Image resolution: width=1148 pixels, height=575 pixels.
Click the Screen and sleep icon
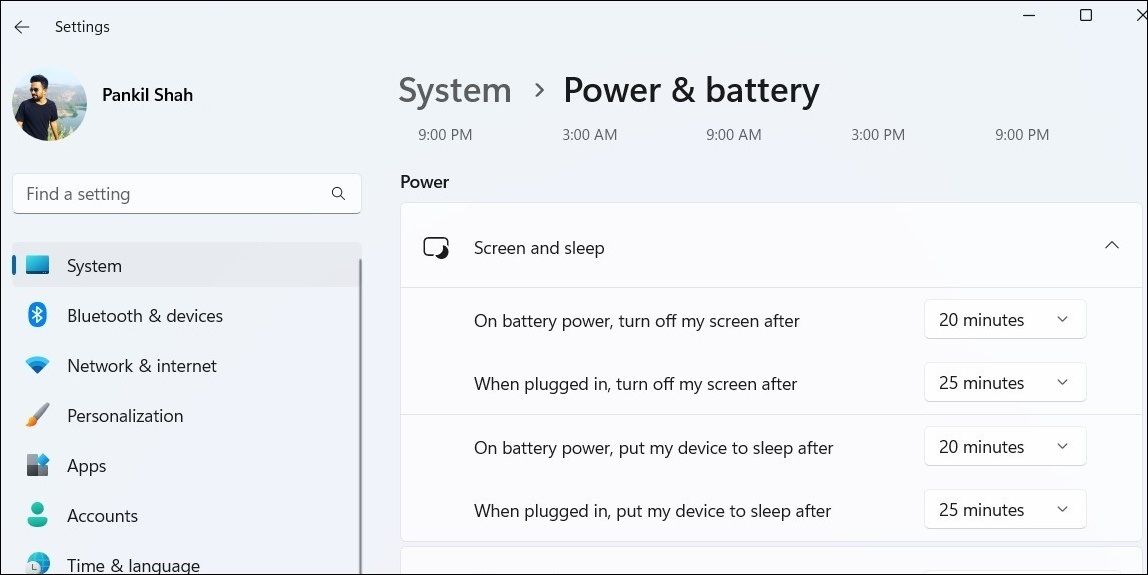[436, 248]
